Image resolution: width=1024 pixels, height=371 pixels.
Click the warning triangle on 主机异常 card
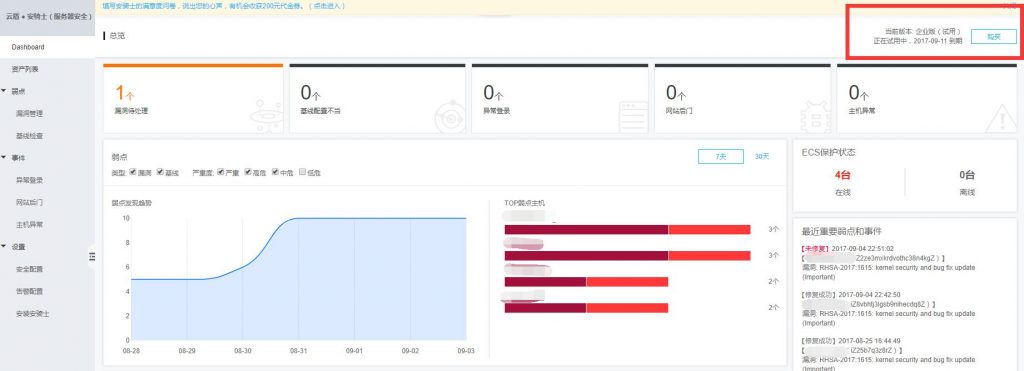tap(1000, 118)
